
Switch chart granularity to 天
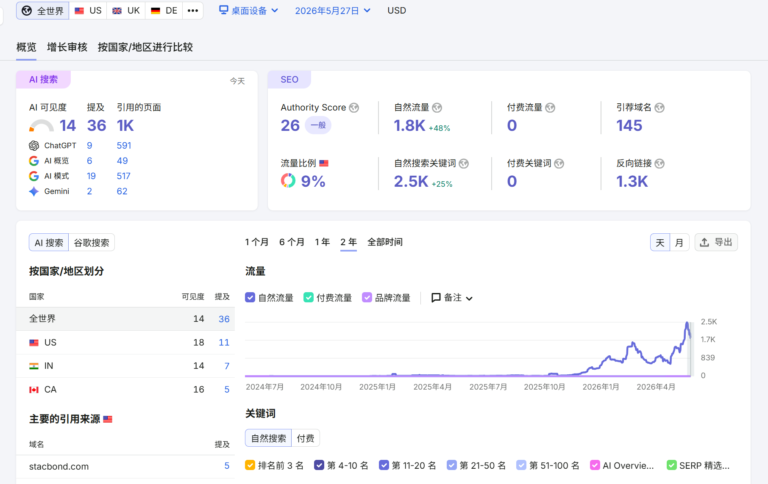tap(660, 242)
